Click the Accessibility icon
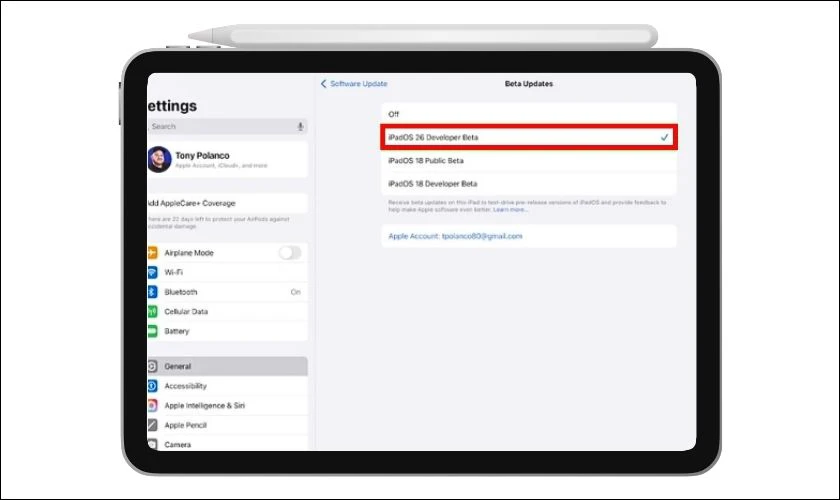This screenshot has height=500, width=840. 152,386
